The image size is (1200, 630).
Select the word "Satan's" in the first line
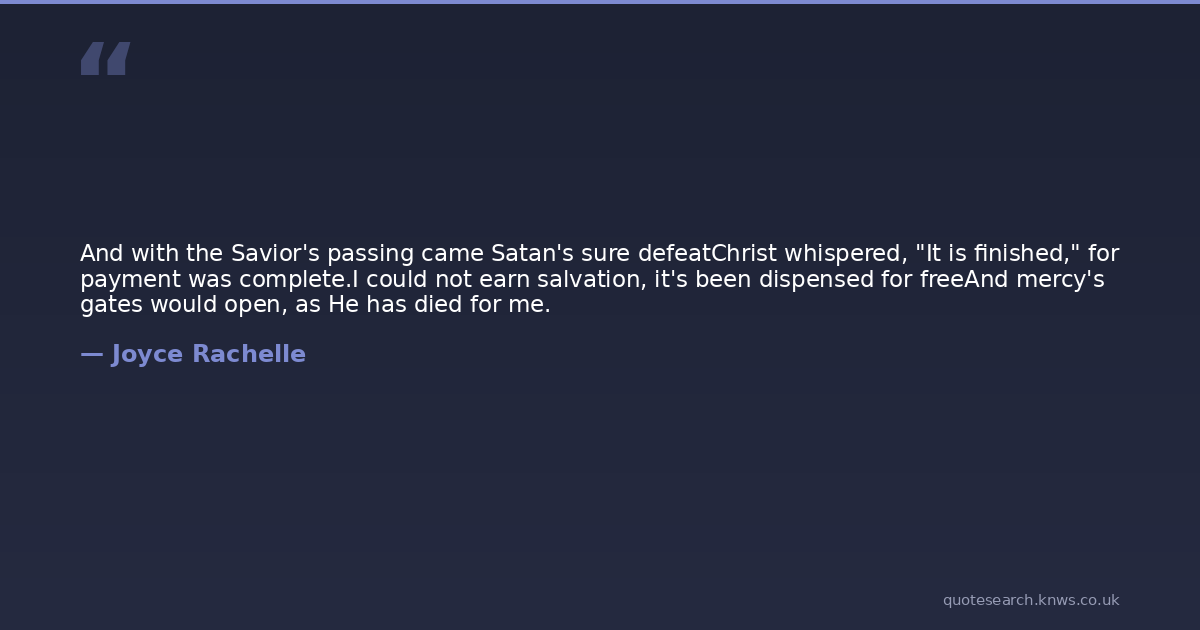click(532, 254)
